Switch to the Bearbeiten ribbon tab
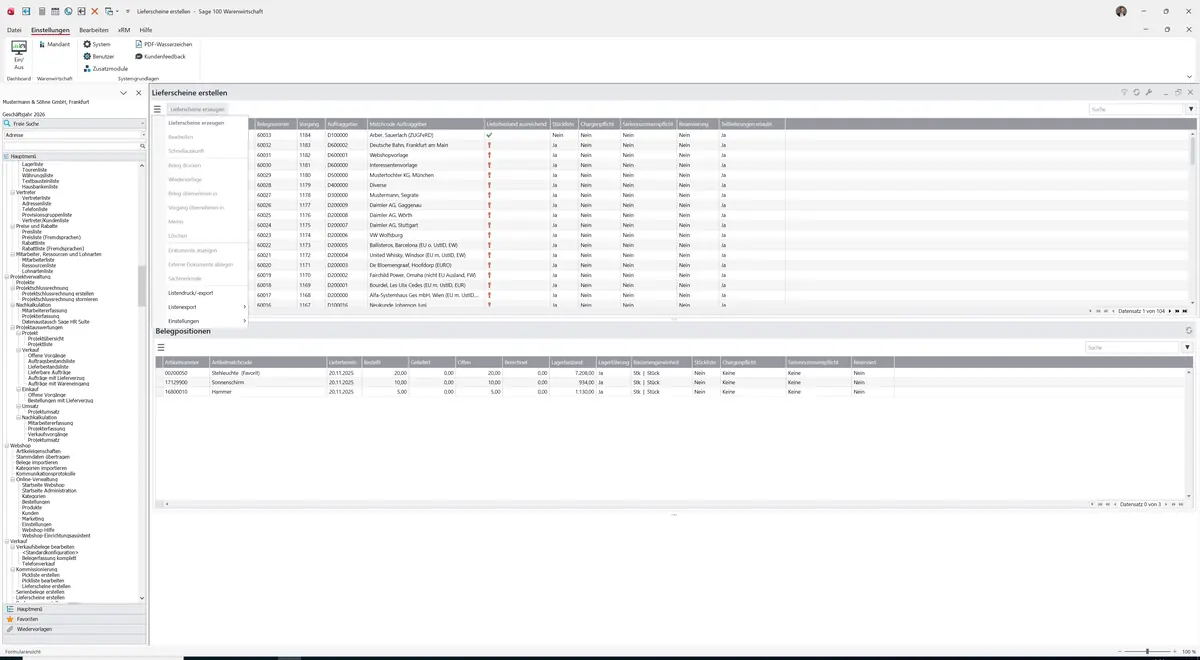Screen dimensions: 1200x660 point(94,31)
